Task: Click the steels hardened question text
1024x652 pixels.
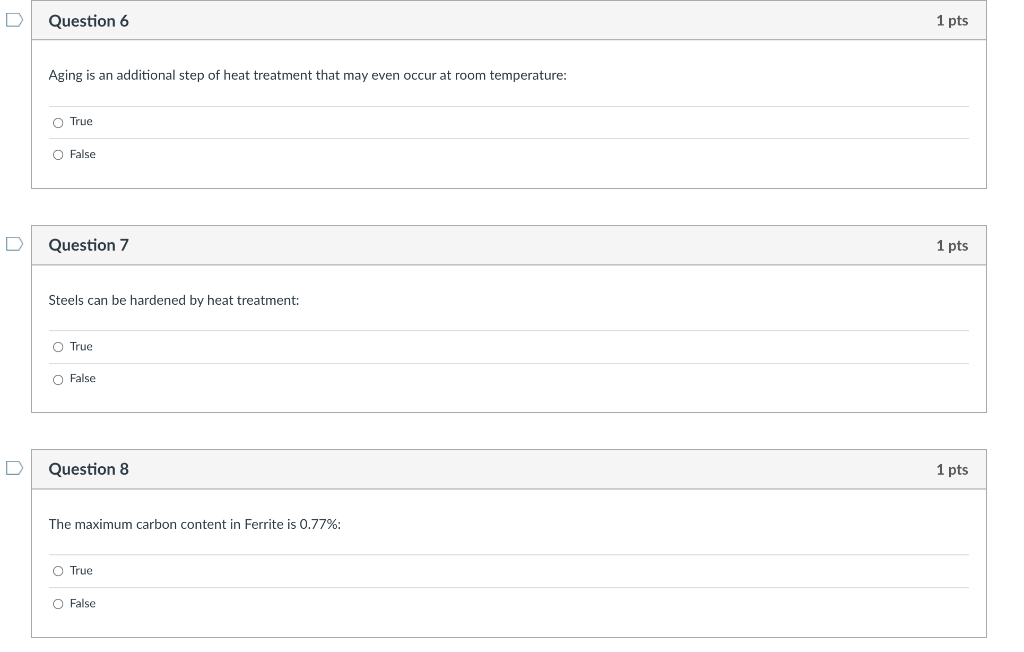Action: coord(174,300)
